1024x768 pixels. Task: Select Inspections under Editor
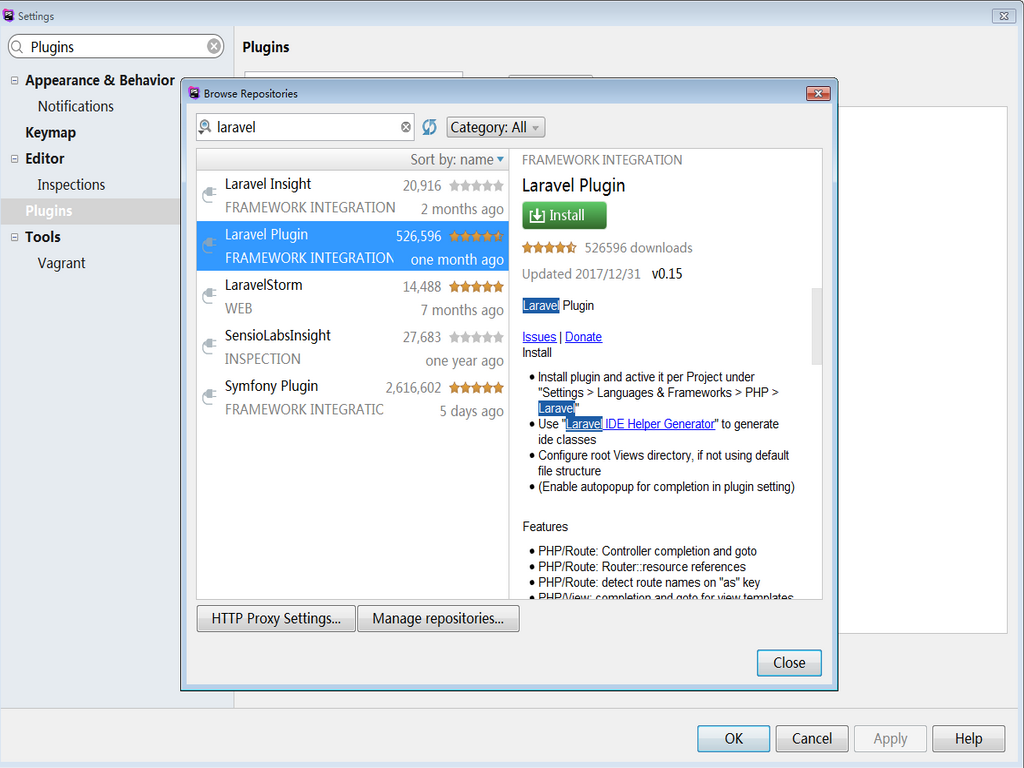click(71, 185)
